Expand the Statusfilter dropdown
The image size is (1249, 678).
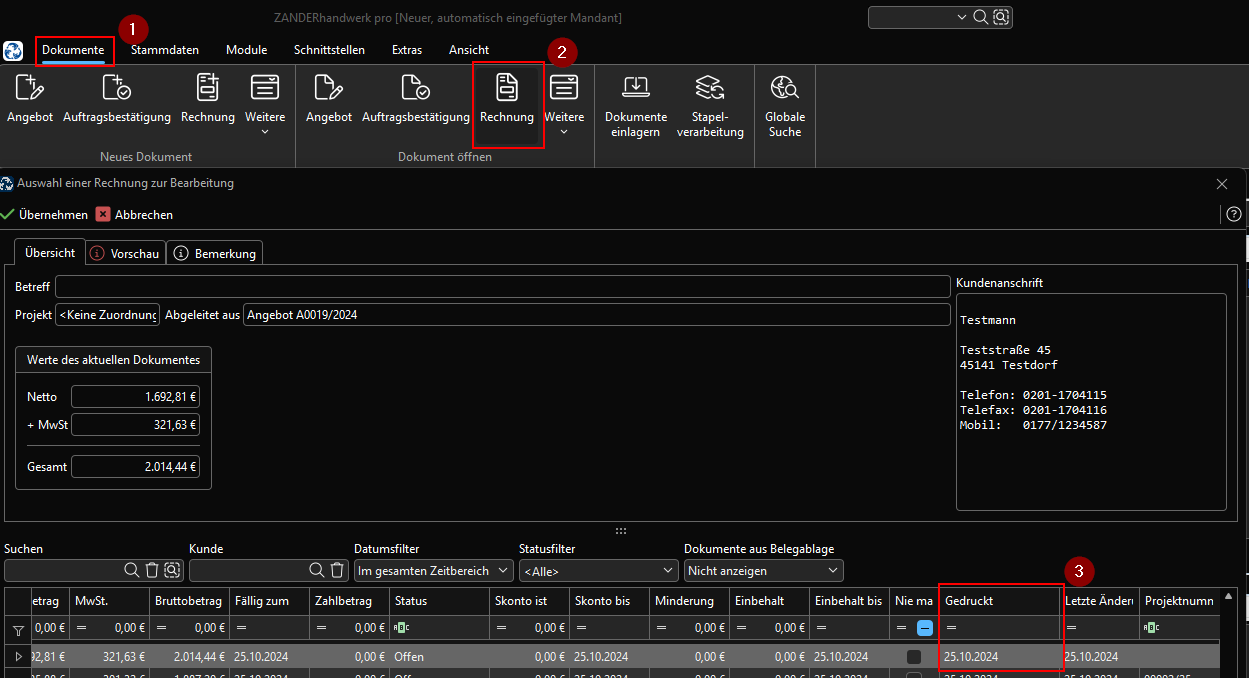click(x=598, y=570)
